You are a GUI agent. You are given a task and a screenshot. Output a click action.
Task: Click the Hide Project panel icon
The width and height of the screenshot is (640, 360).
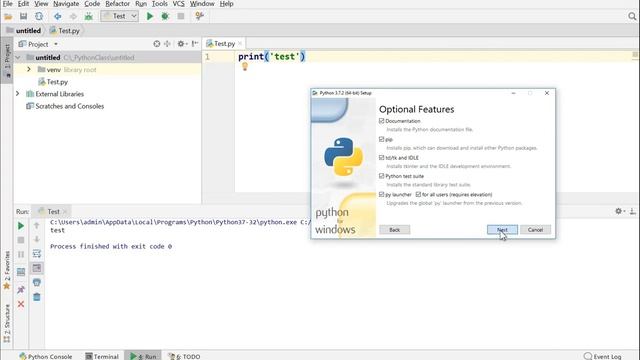pos(195,44)
